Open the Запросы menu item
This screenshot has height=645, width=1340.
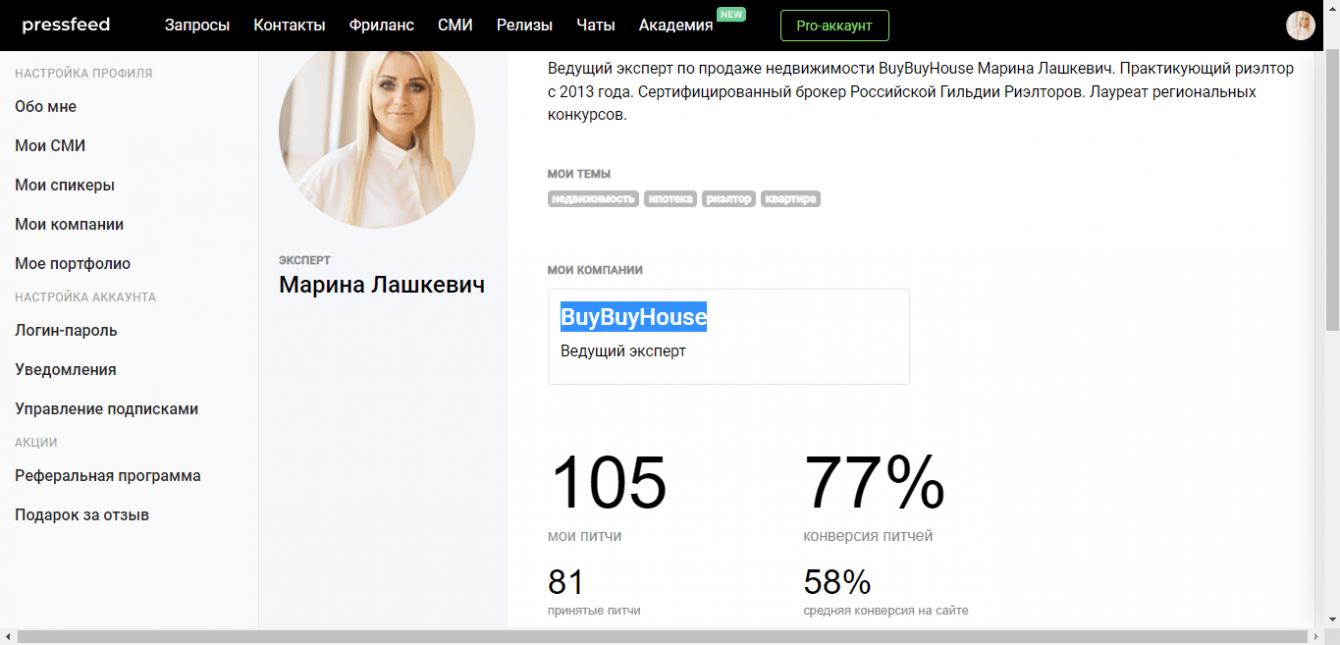coord(197,25)
